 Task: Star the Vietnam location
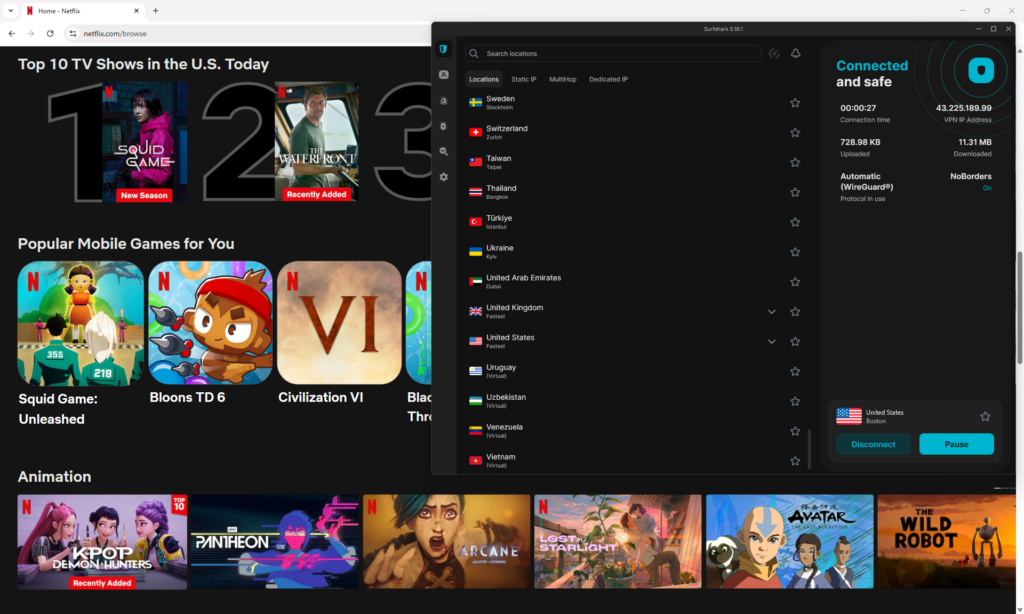795,461
